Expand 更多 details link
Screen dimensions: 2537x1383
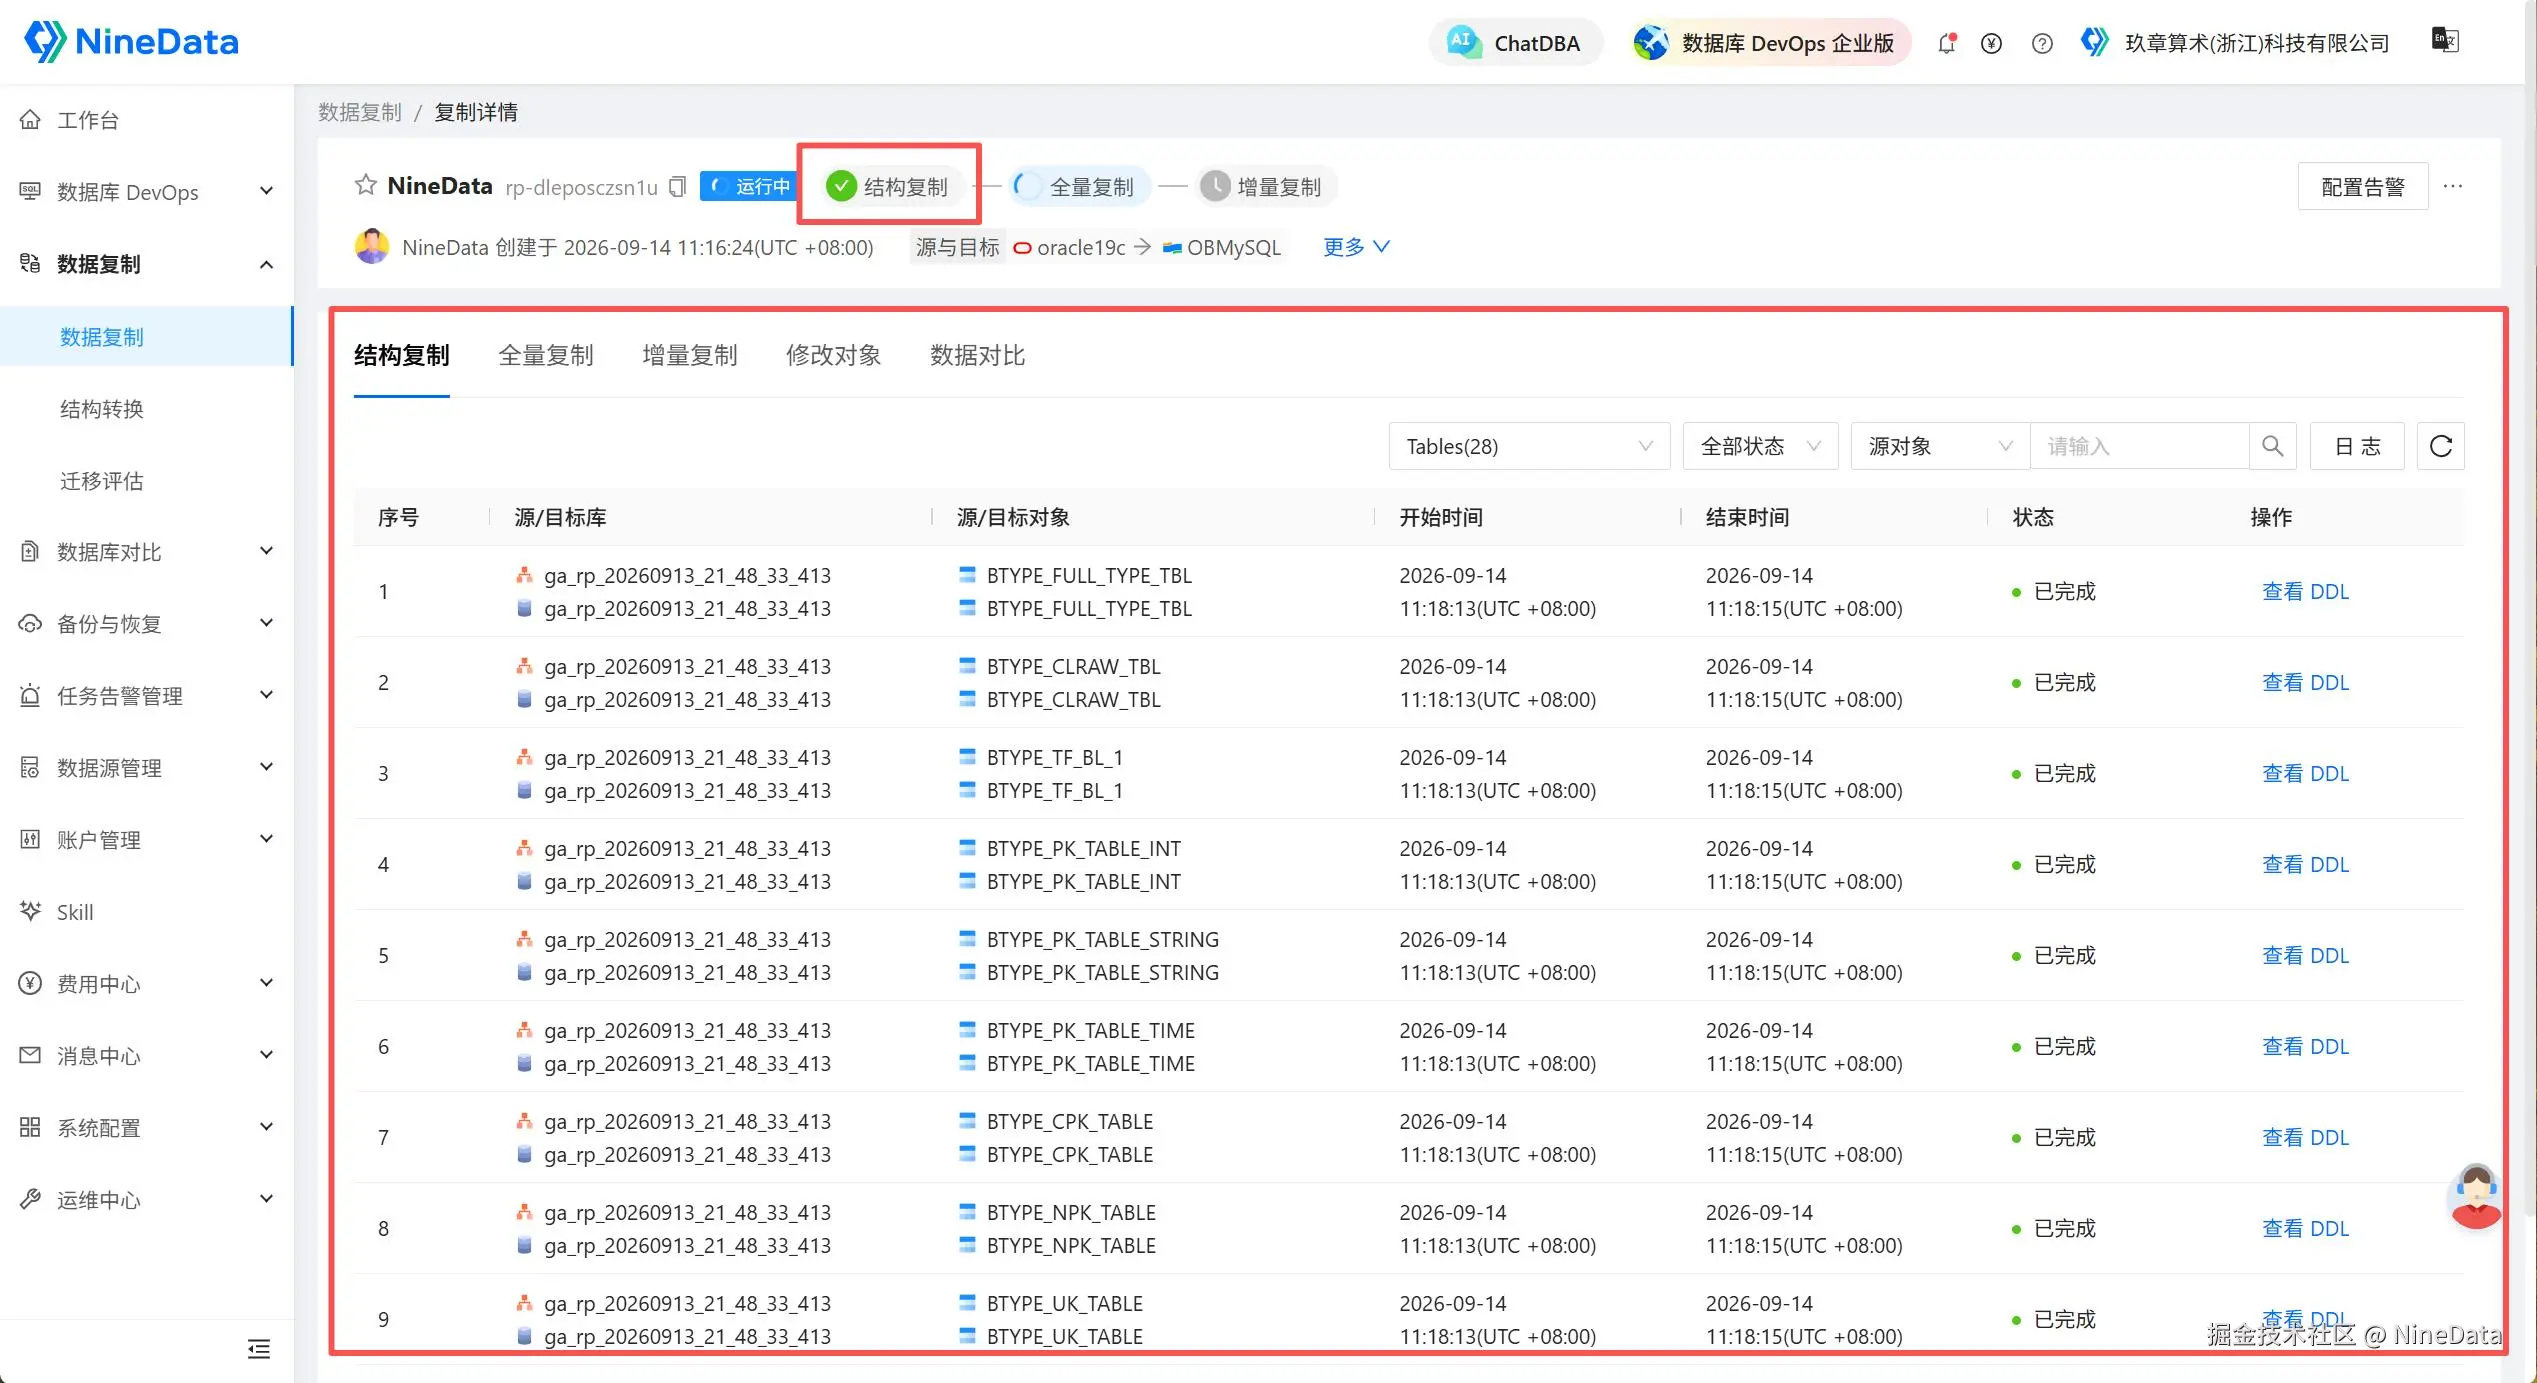pyautogui.click(x=1355, y=247)
